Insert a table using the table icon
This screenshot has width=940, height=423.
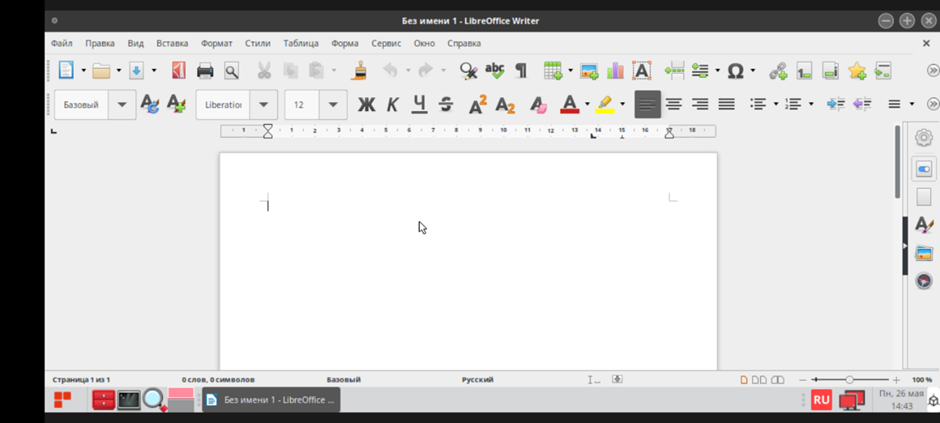(x=553, y=71)
